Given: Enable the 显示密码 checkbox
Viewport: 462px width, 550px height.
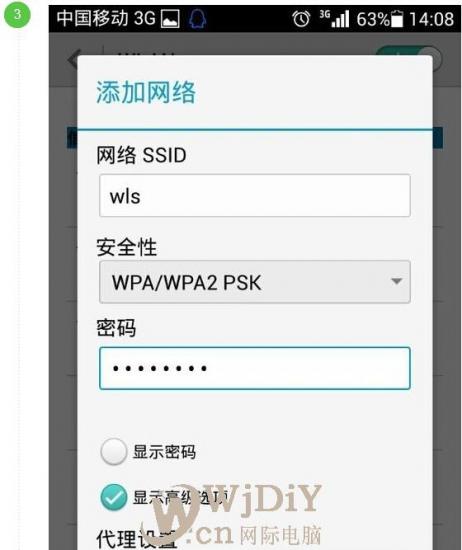Looking at the screenshot, I should (113, 451).
